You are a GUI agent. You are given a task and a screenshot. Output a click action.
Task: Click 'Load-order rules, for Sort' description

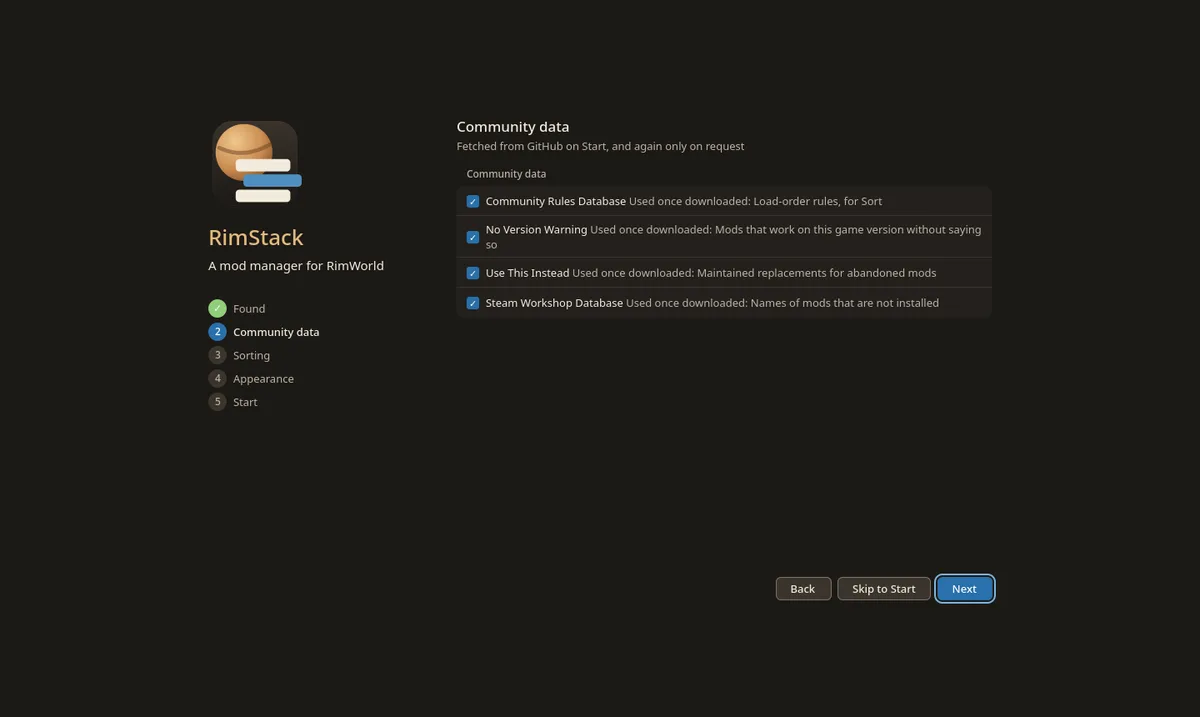(x=817, y=201)
